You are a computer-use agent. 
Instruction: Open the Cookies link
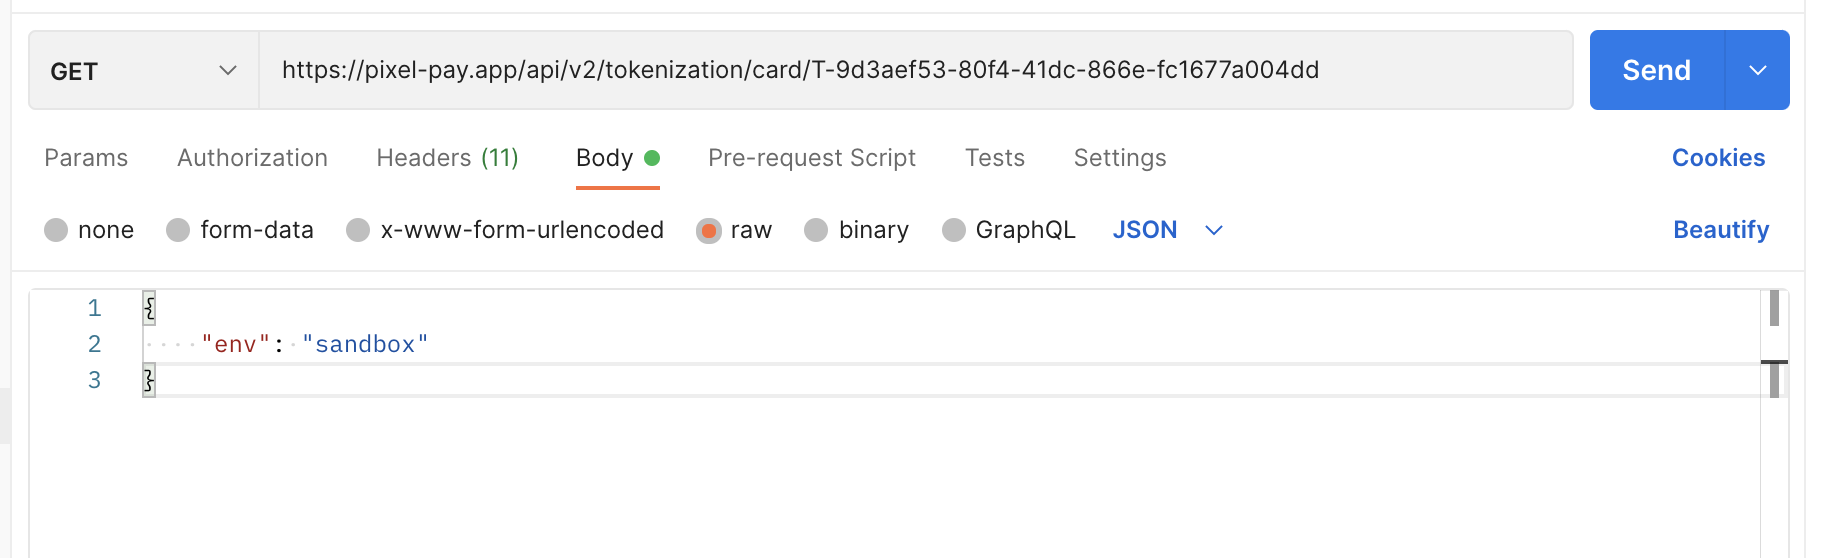tap(1717, 158)
